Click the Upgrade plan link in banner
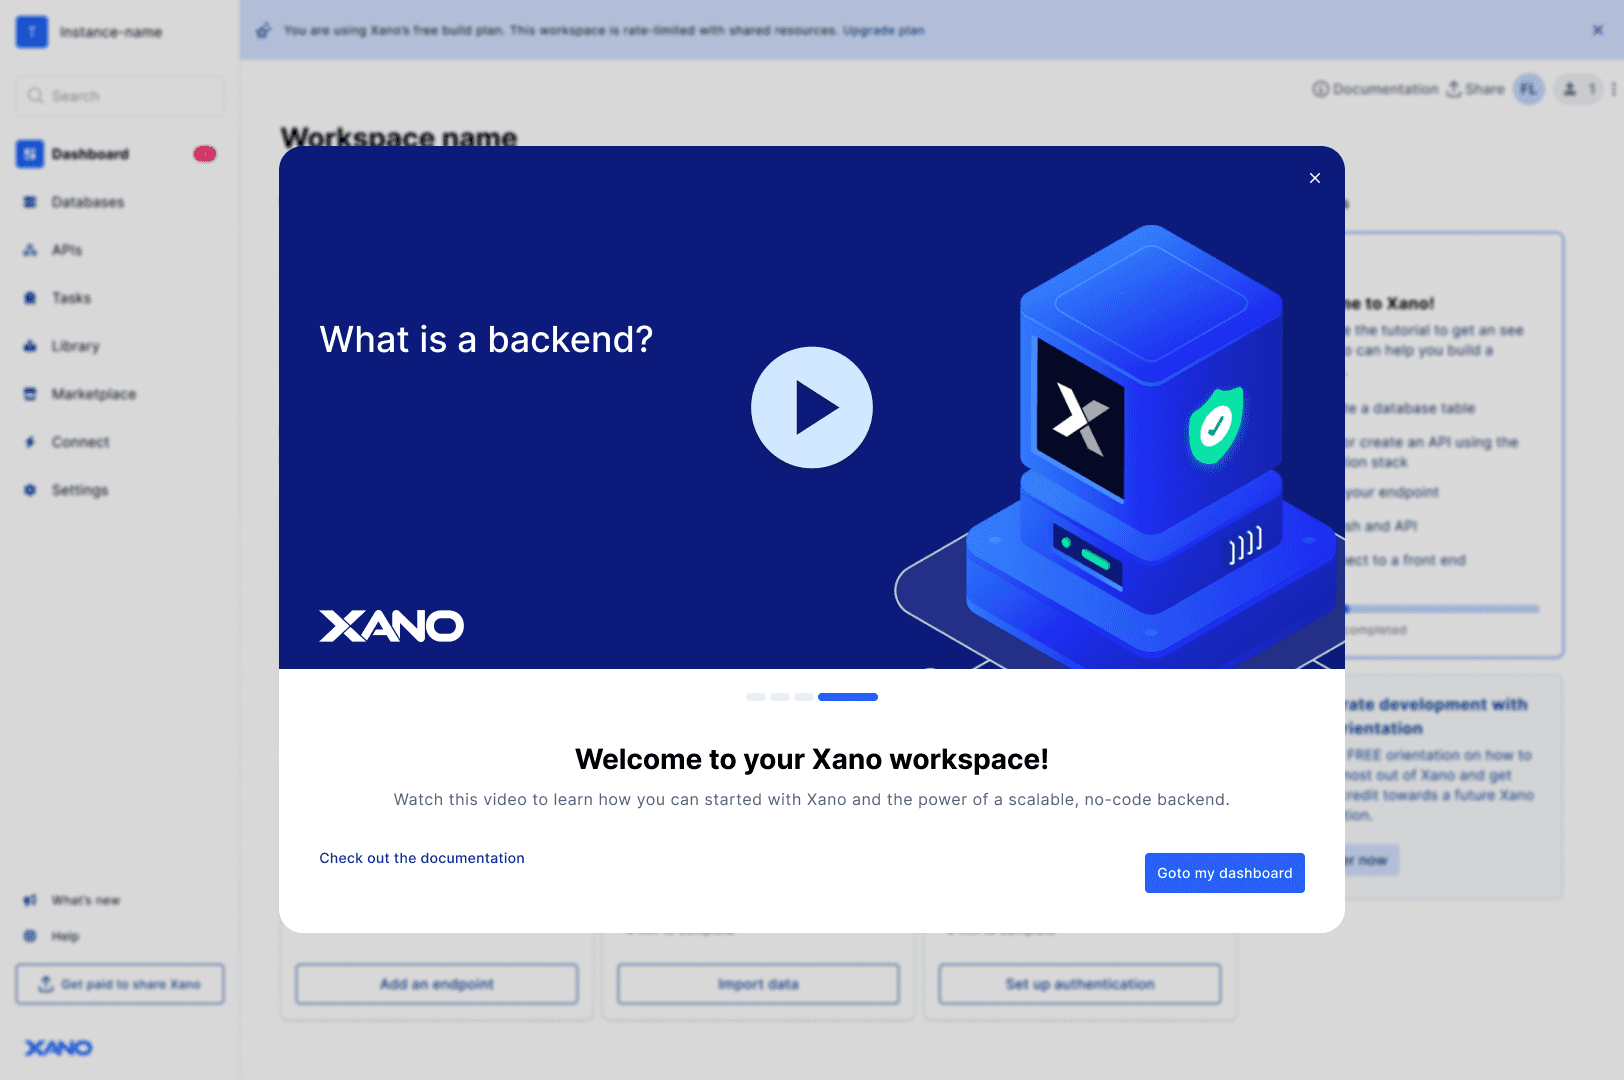 [884, 31]
